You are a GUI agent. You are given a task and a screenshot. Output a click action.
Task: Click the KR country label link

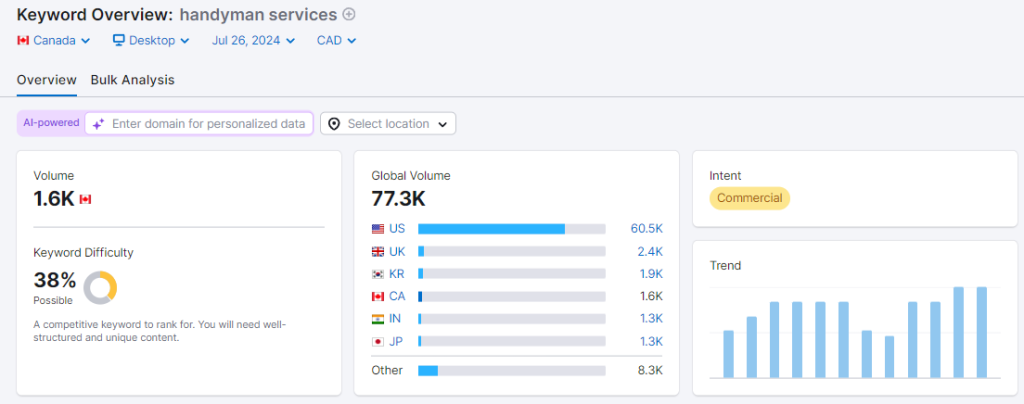[x=397, y=273]
